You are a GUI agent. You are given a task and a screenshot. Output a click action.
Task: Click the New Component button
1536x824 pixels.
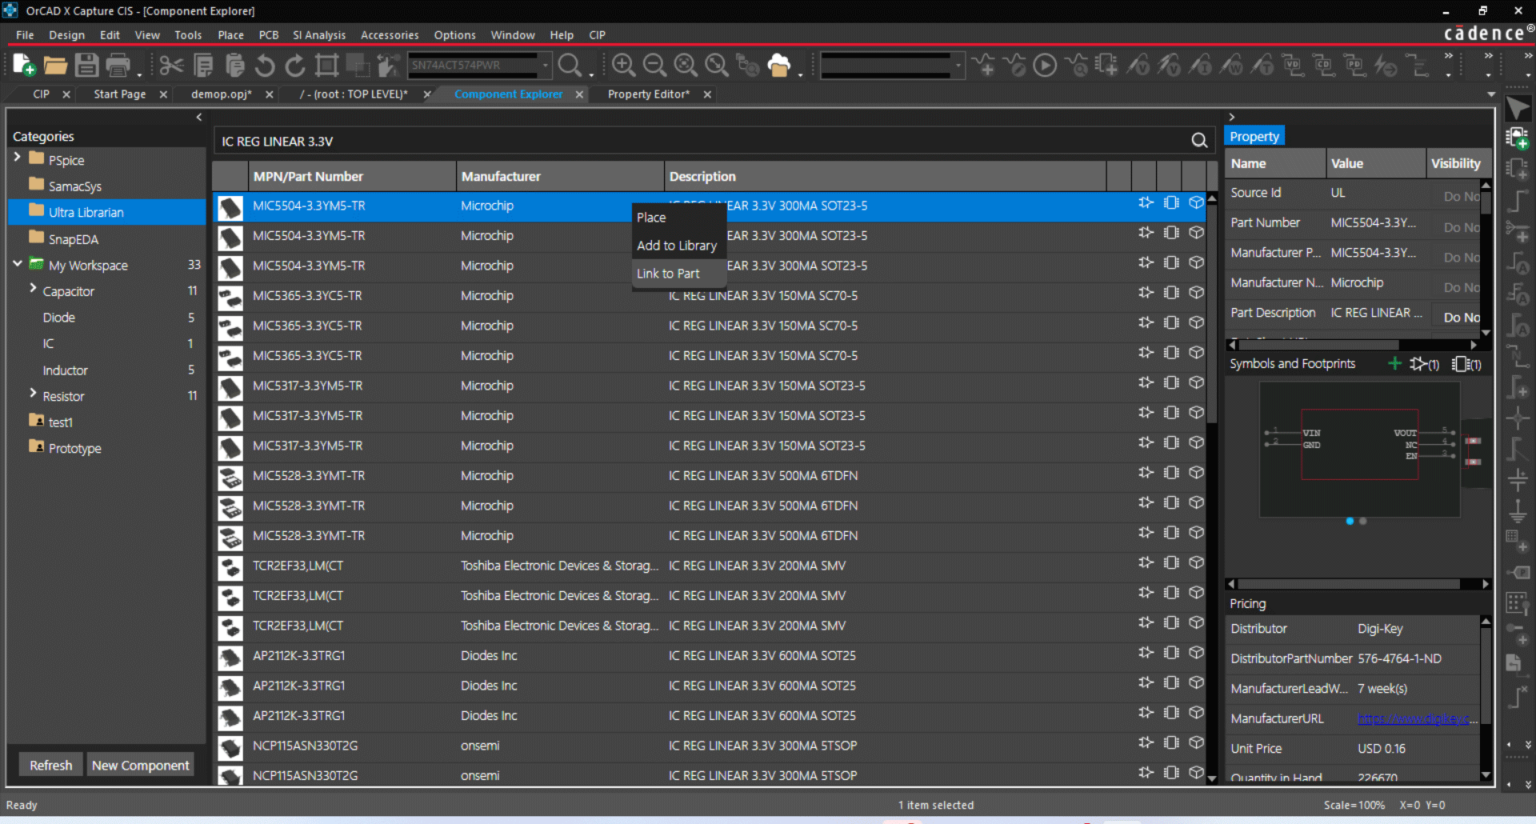point(140,765)
